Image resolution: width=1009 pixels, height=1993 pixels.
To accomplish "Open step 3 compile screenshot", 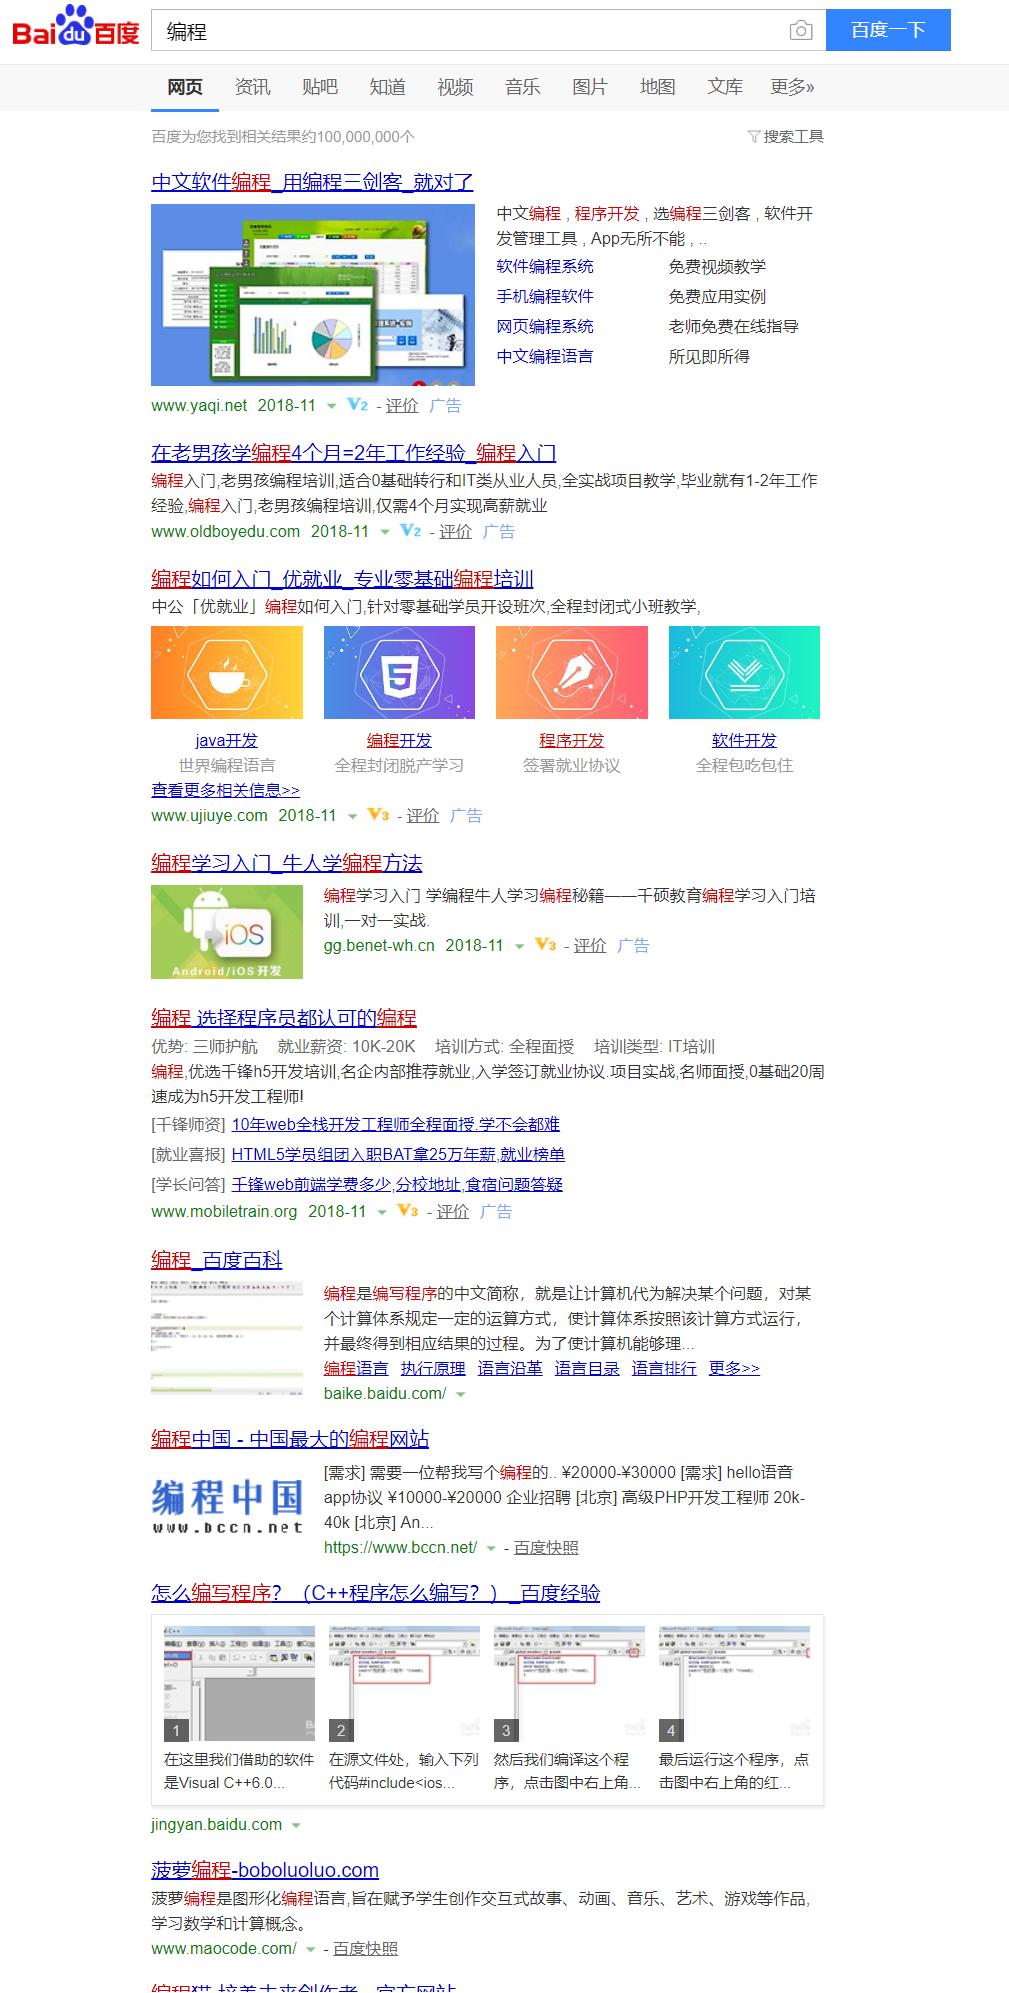I will click(x=569, y=1683).
